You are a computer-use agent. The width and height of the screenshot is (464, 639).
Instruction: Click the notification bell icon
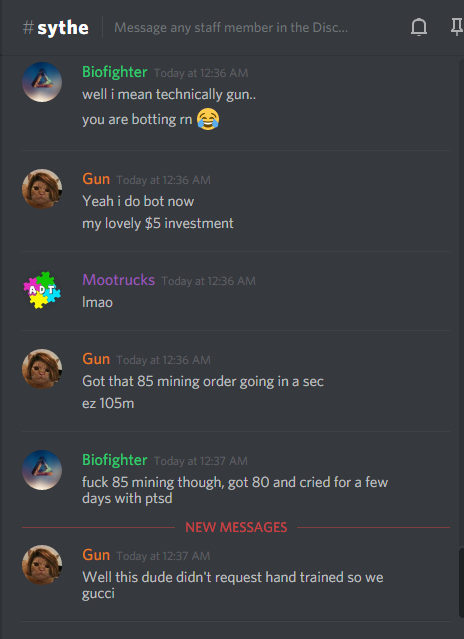(x=419, y=27)
